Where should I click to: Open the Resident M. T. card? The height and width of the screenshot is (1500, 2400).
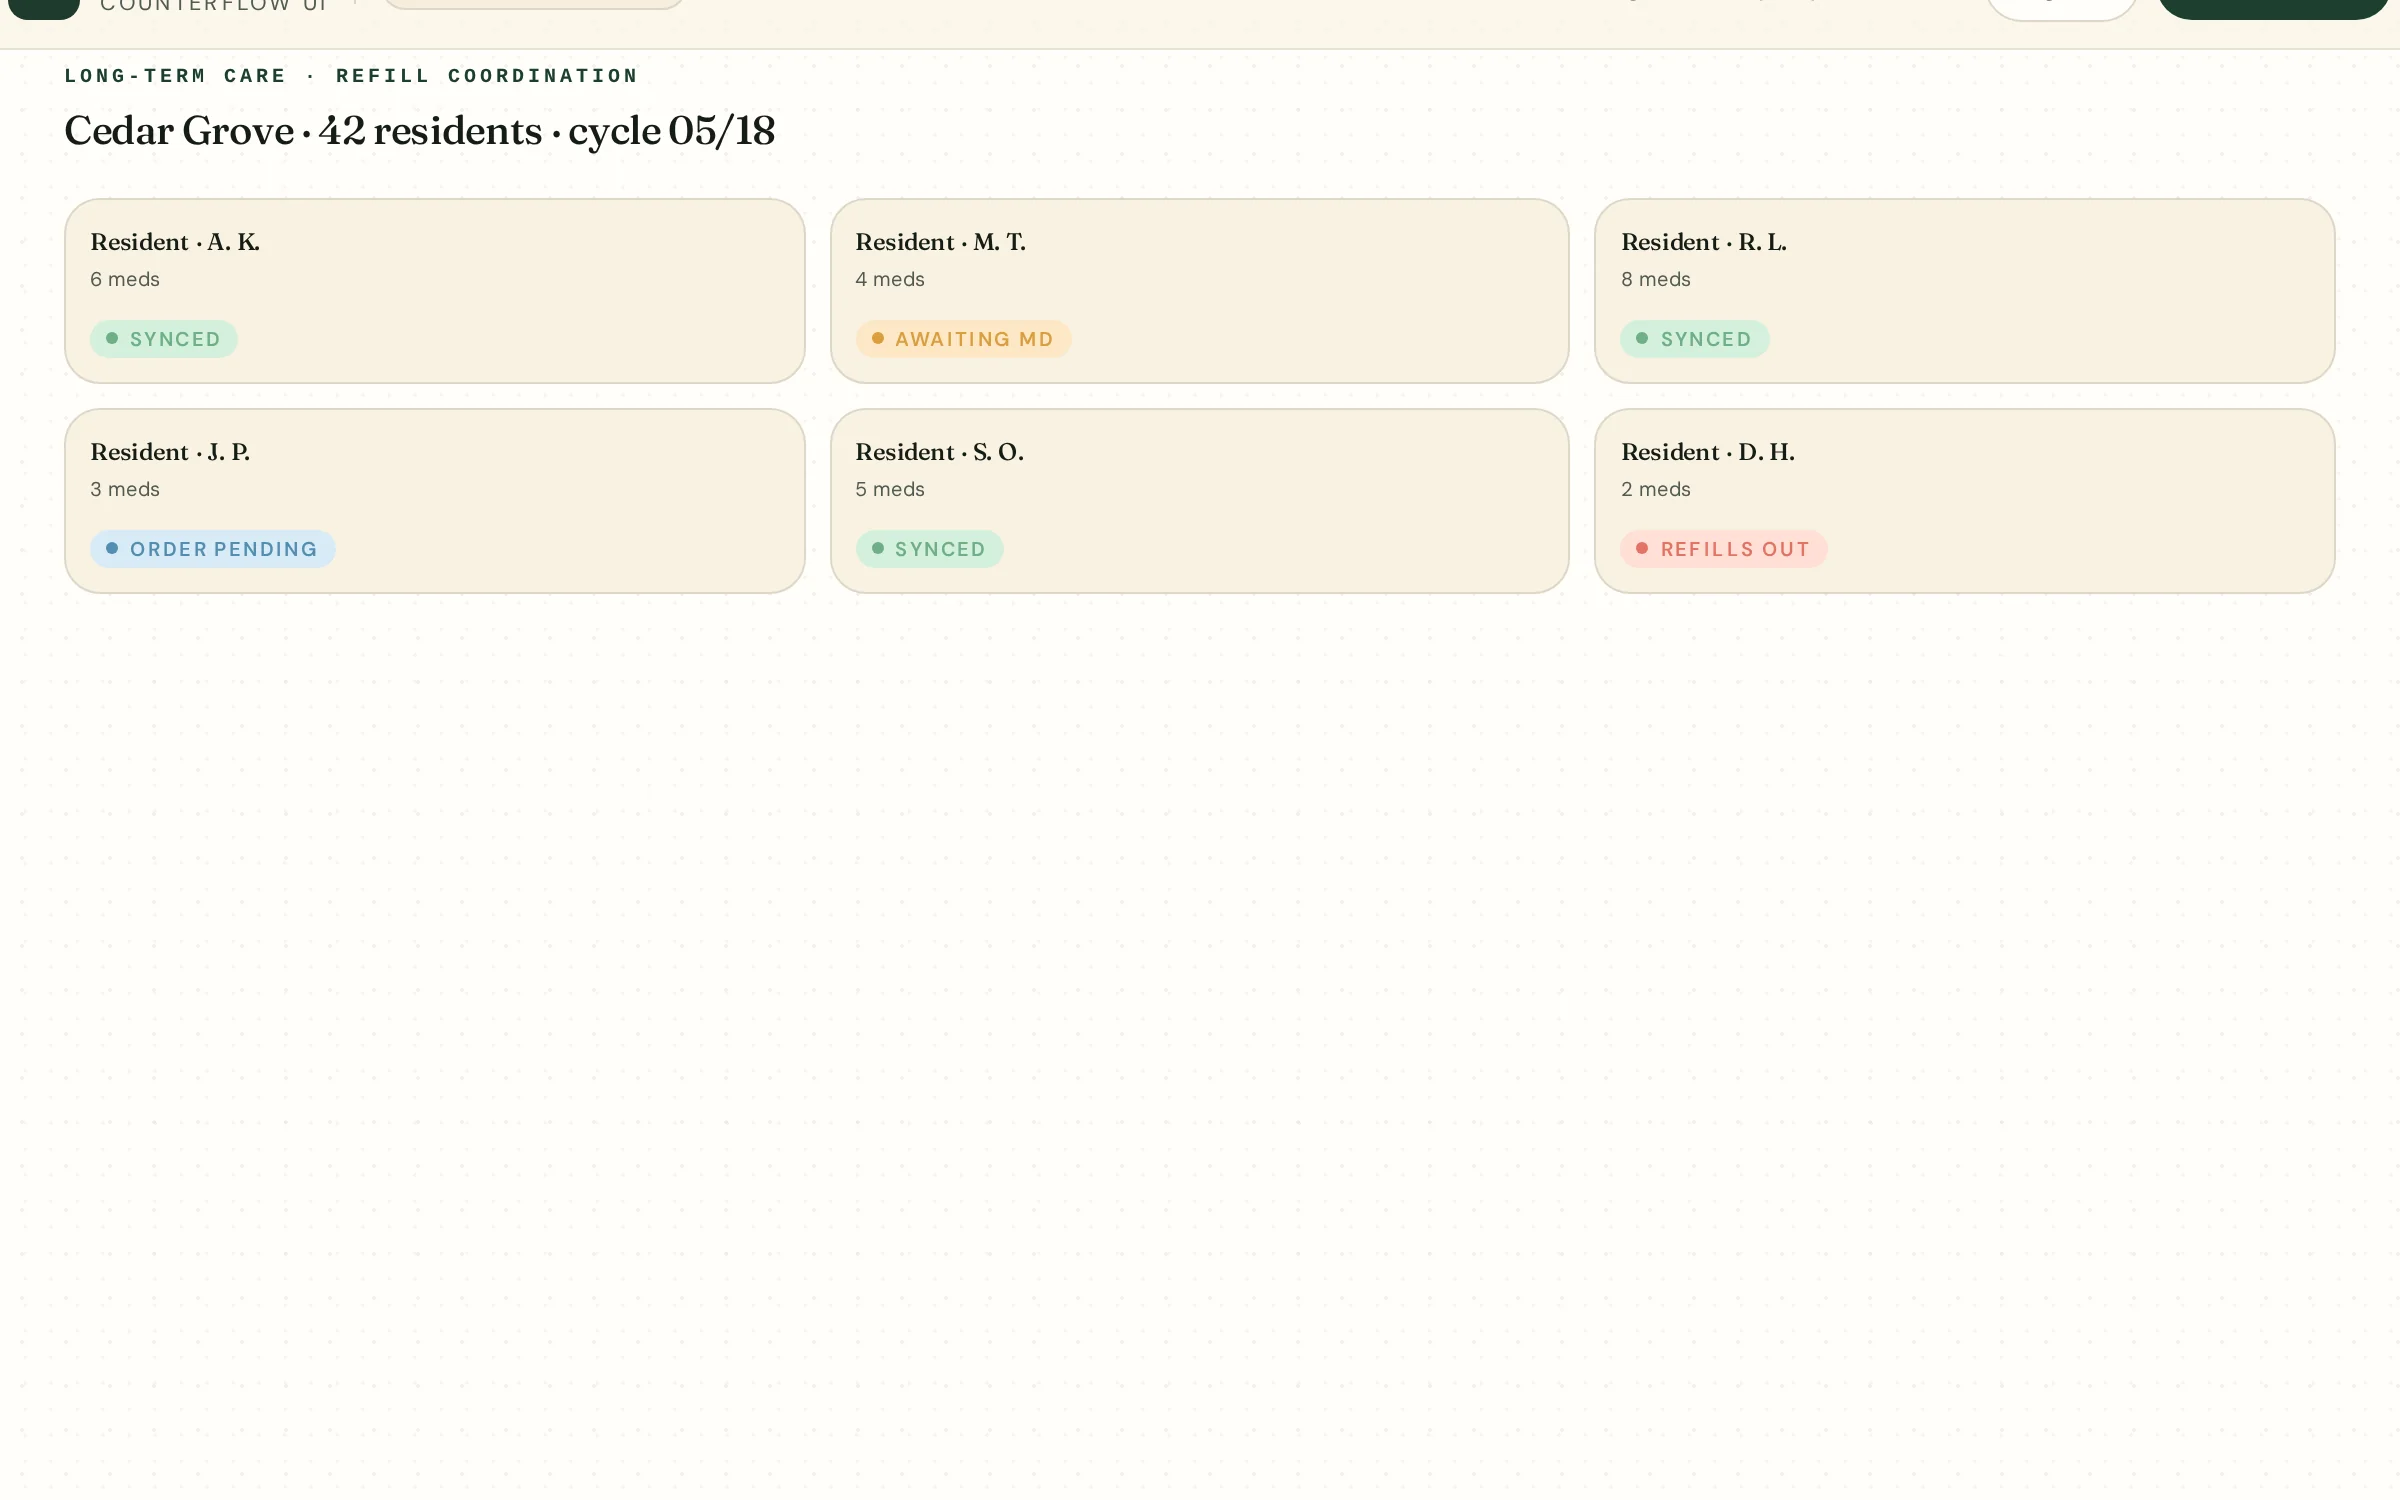pyautogui.click(x=1200, y=291)
